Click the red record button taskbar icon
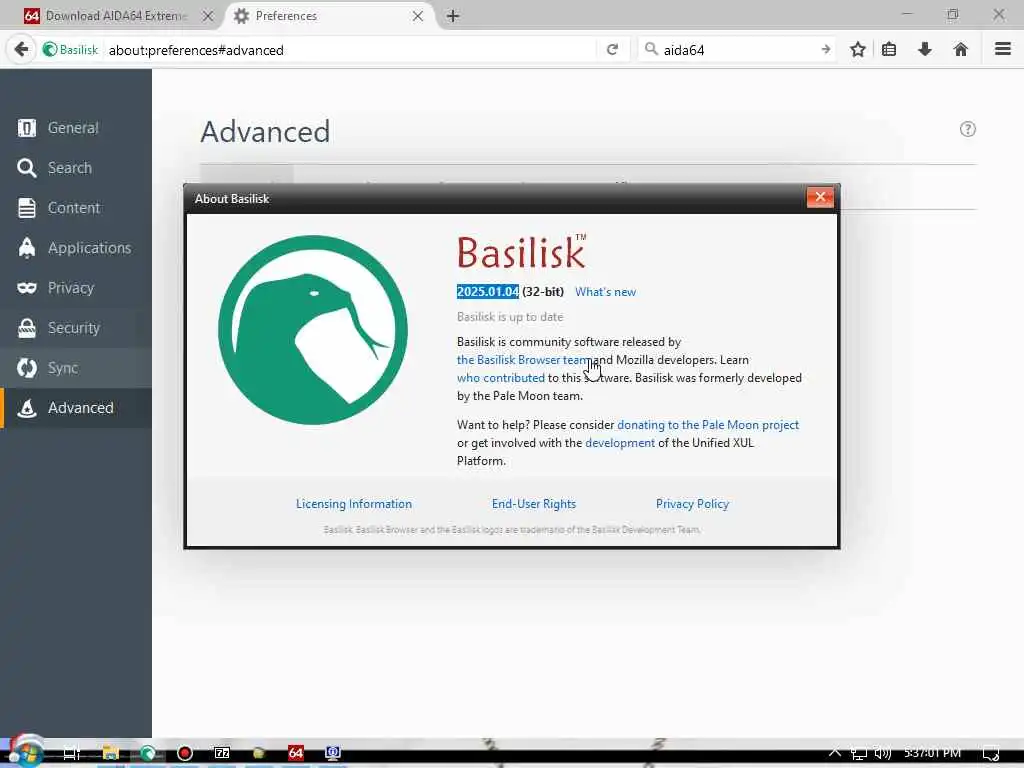Screen dimensions: 1024x768 click(x=185, y=753)
